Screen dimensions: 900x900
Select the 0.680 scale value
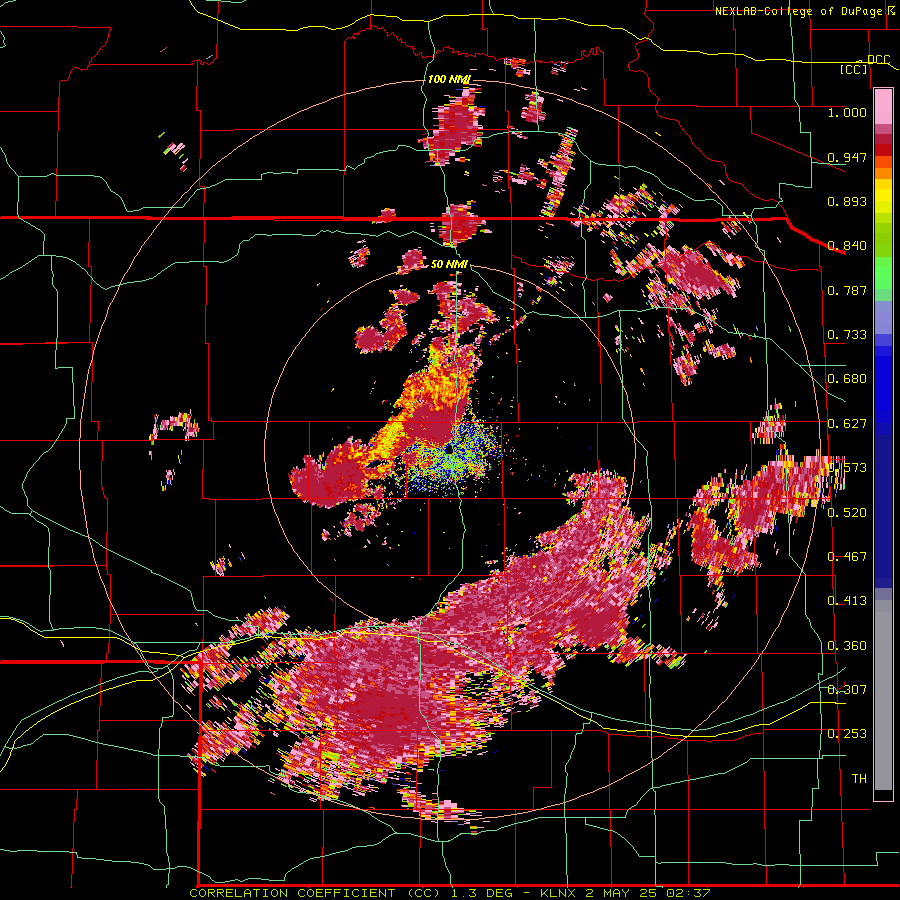[847, 379]
